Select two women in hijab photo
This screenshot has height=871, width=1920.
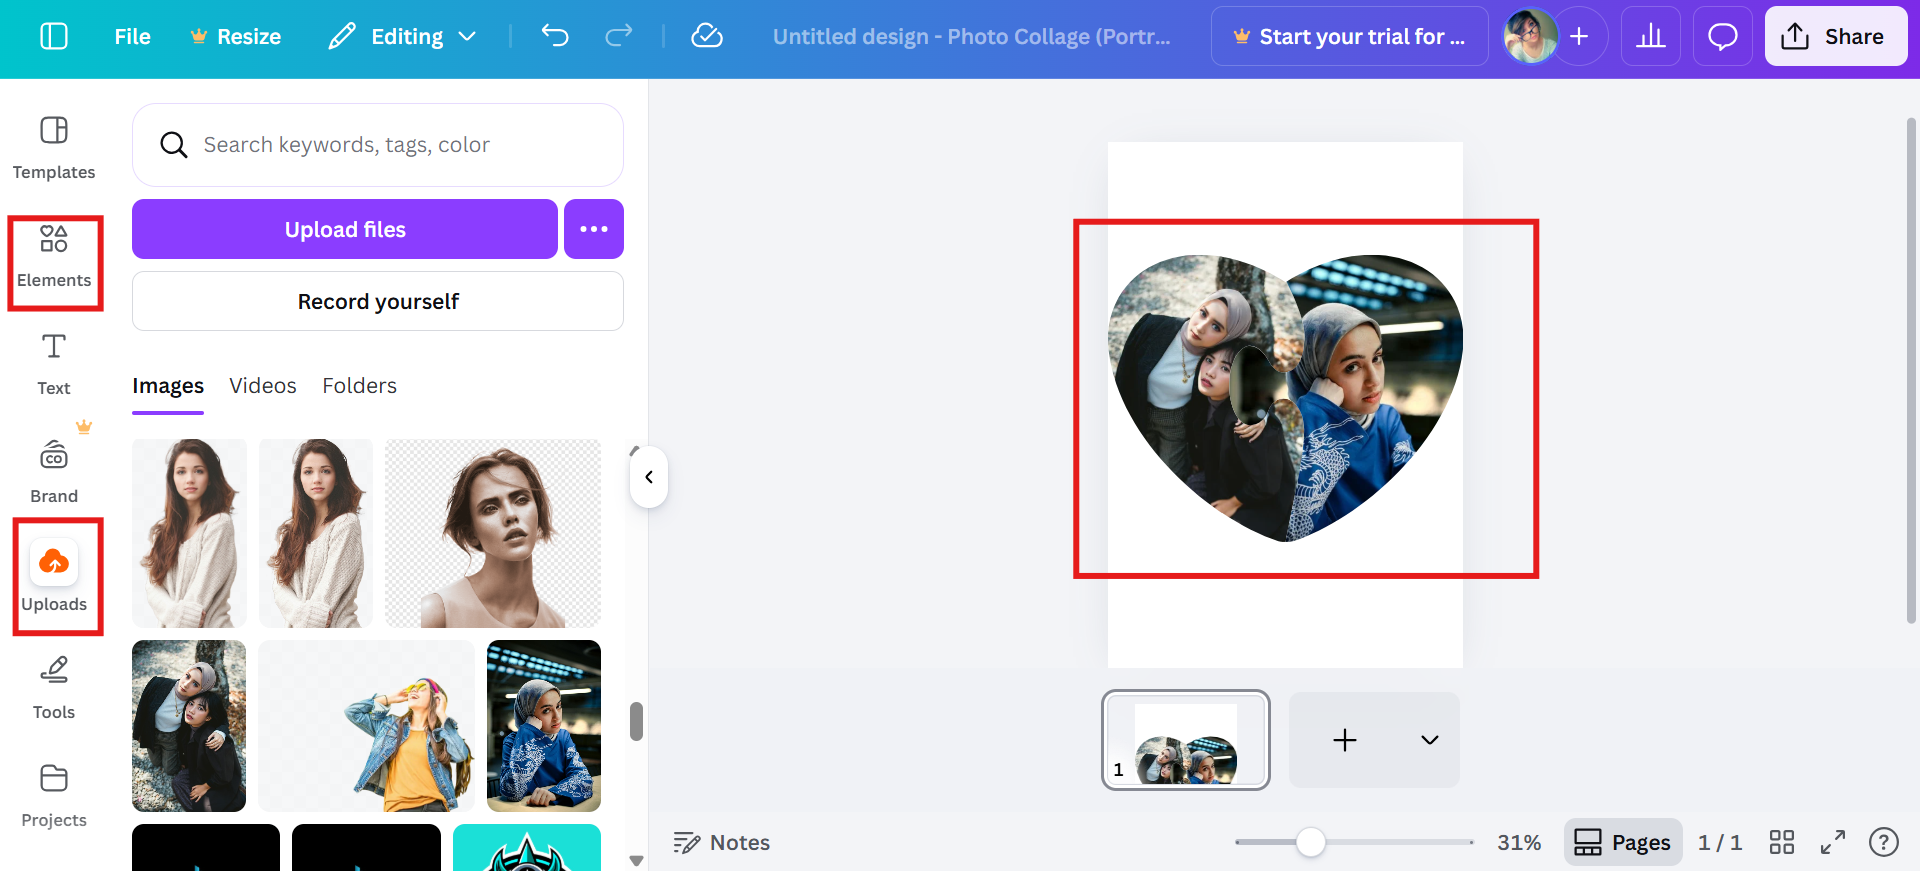point(189,726)
